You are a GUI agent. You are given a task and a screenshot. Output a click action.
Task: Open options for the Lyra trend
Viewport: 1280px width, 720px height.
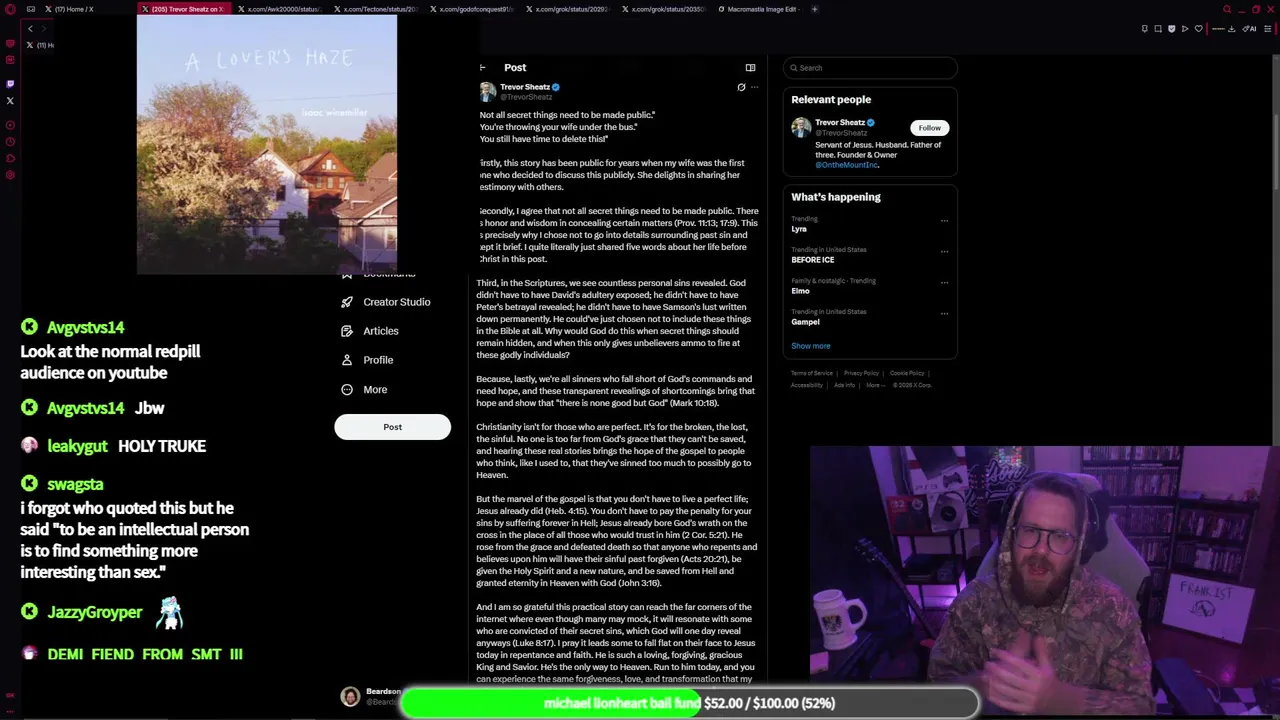coord(944,221)
